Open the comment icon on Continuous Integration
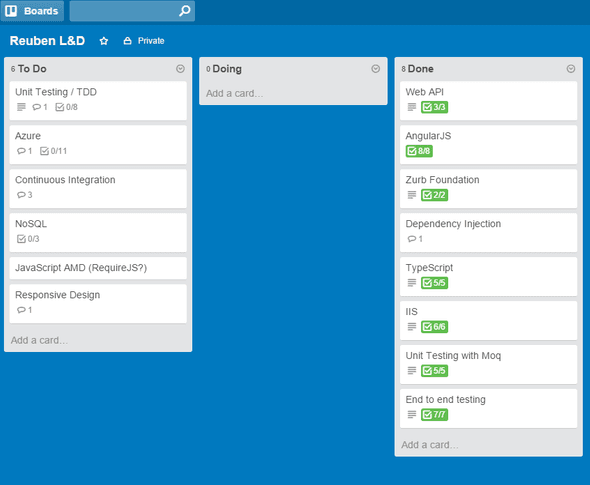590x485 pixels. coord(21,195)
